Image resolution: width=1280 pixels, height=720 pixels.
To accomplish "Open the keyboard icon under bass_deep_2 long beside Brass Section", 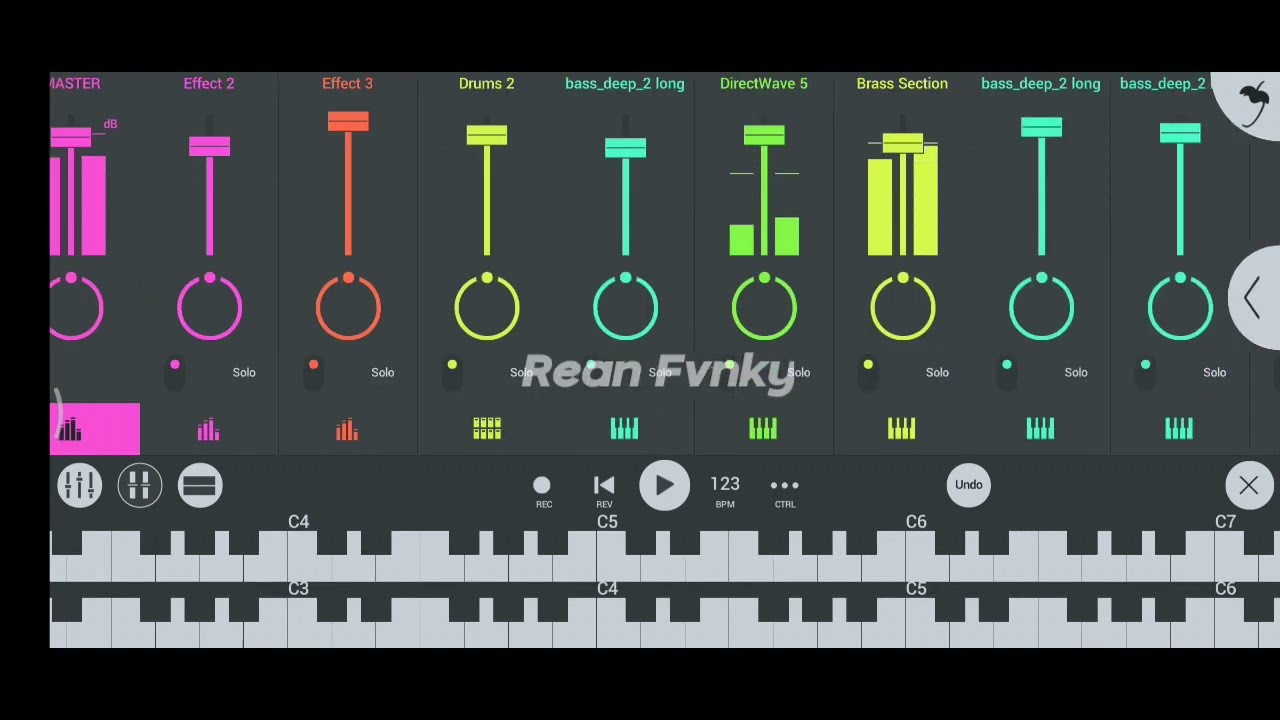I will pyautogui.click(x=1040, y=429).
